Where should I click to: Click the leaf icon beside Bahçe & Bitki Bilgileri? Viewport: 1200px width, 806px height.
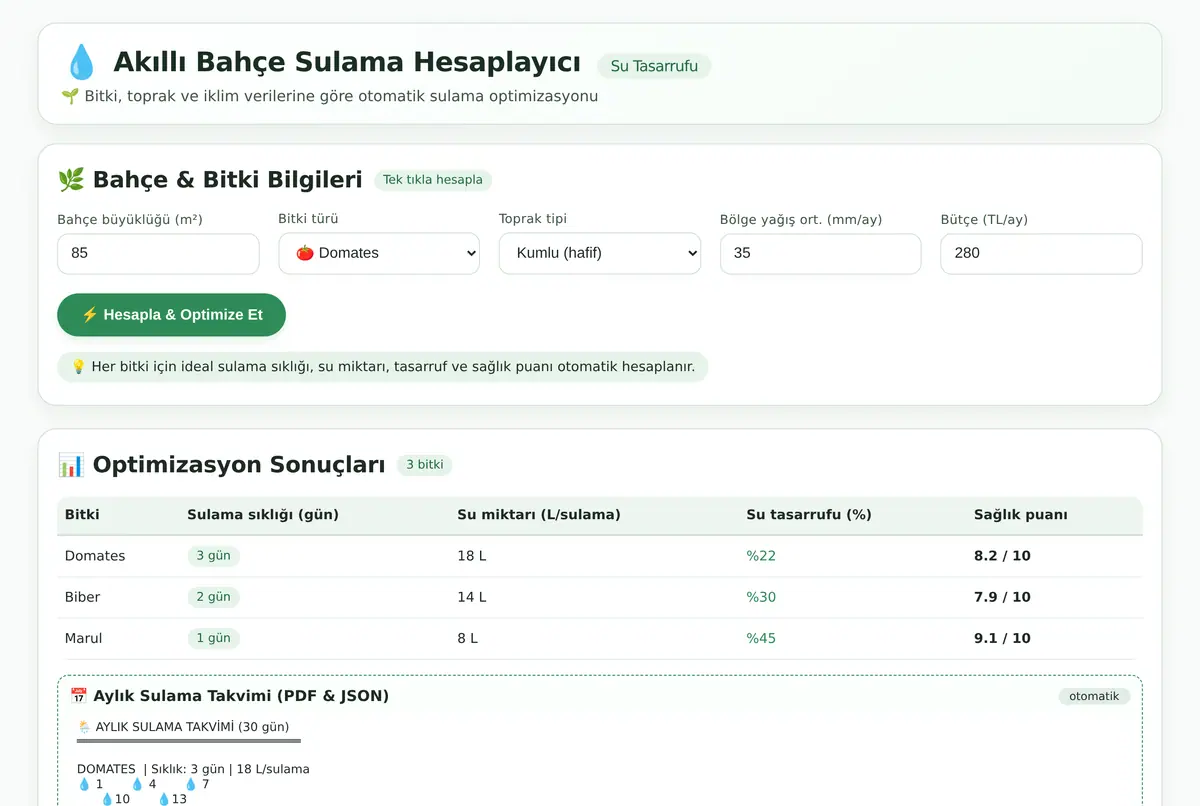[71, 180]
